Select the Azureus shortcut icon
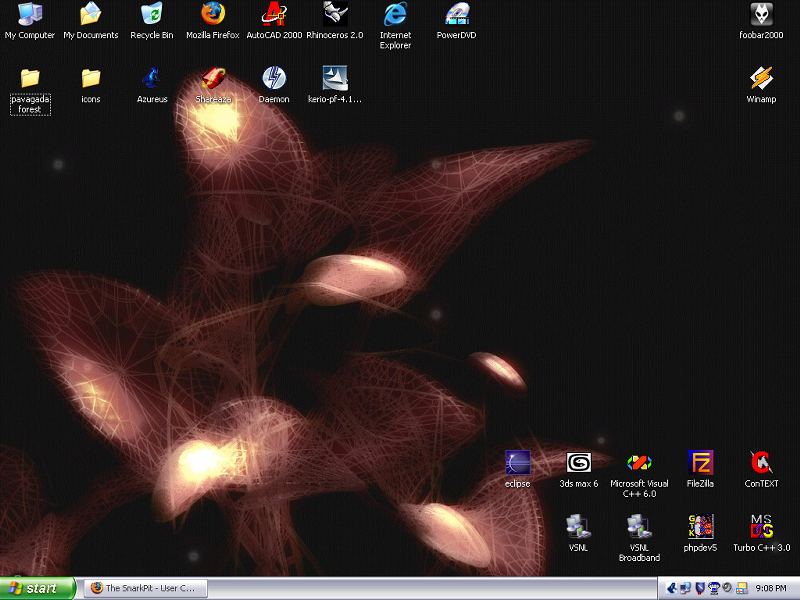This screenshot has height=600, width=800. tap(152, 78)
